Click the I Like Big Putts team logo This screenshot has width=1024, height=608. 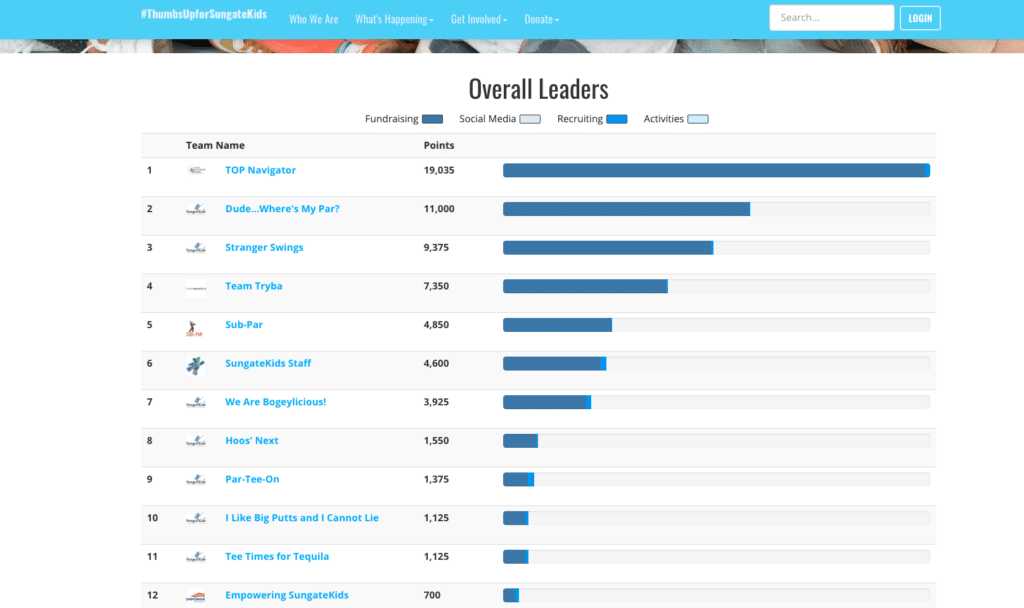click(x=196, y=518)
